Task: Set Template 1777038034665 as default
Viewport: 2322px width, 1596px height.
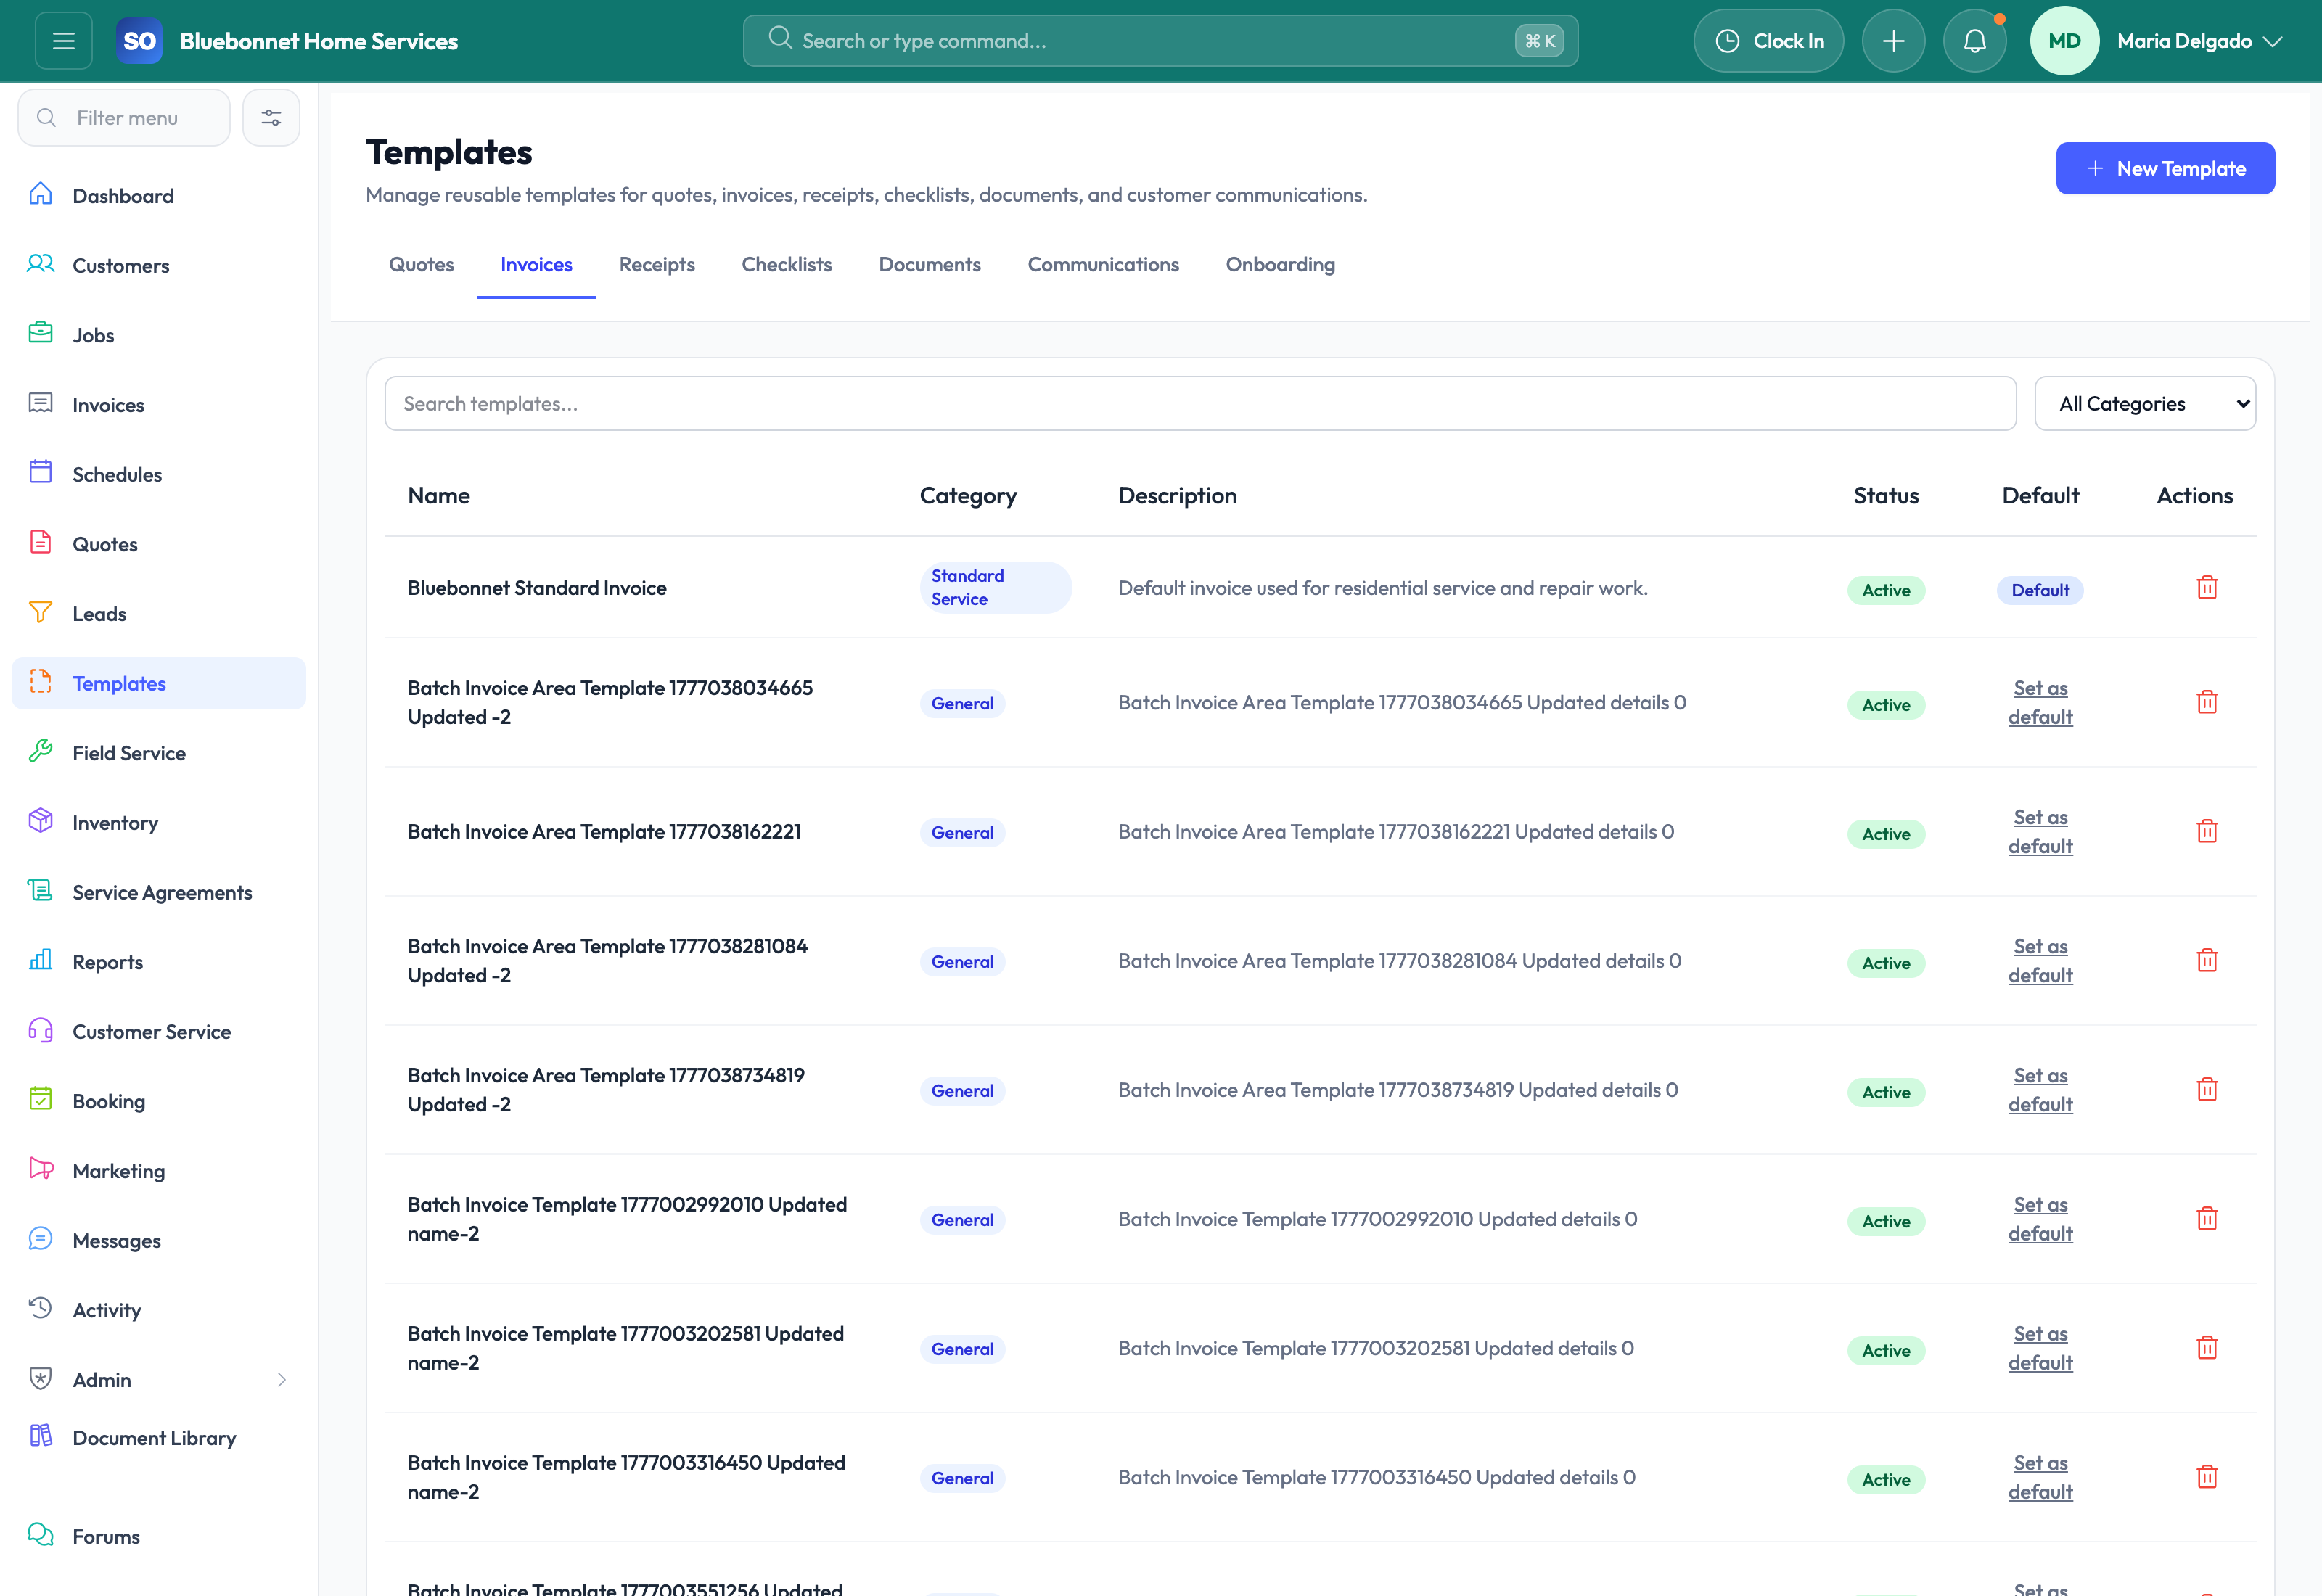Action: [2040, 703]
